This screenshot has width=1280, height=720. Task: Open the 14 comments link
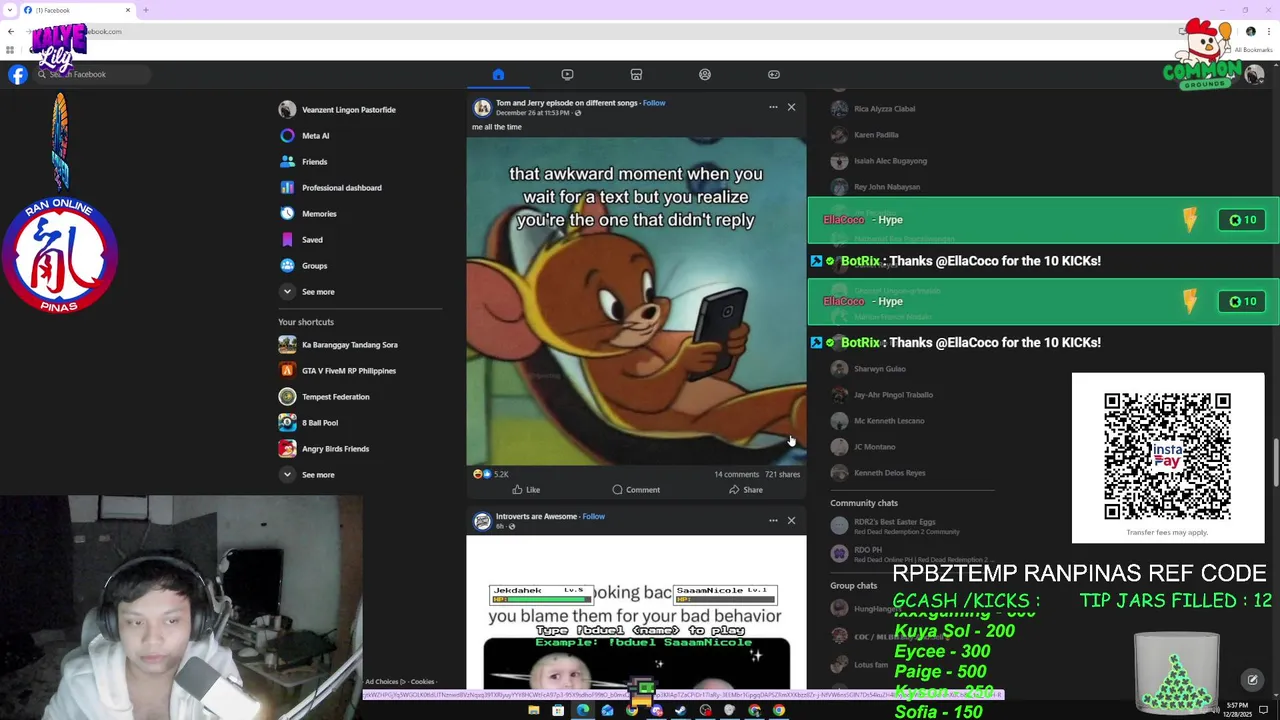click(736, 474)
